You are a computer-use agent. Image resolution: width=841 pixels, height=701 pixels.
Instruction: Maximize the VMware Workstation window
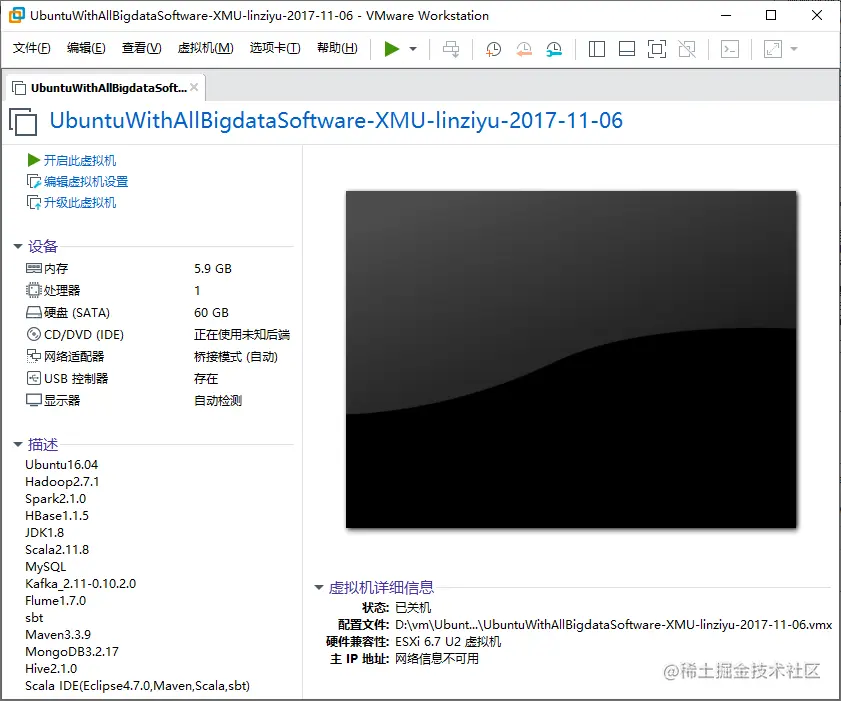tap(771, 15)
